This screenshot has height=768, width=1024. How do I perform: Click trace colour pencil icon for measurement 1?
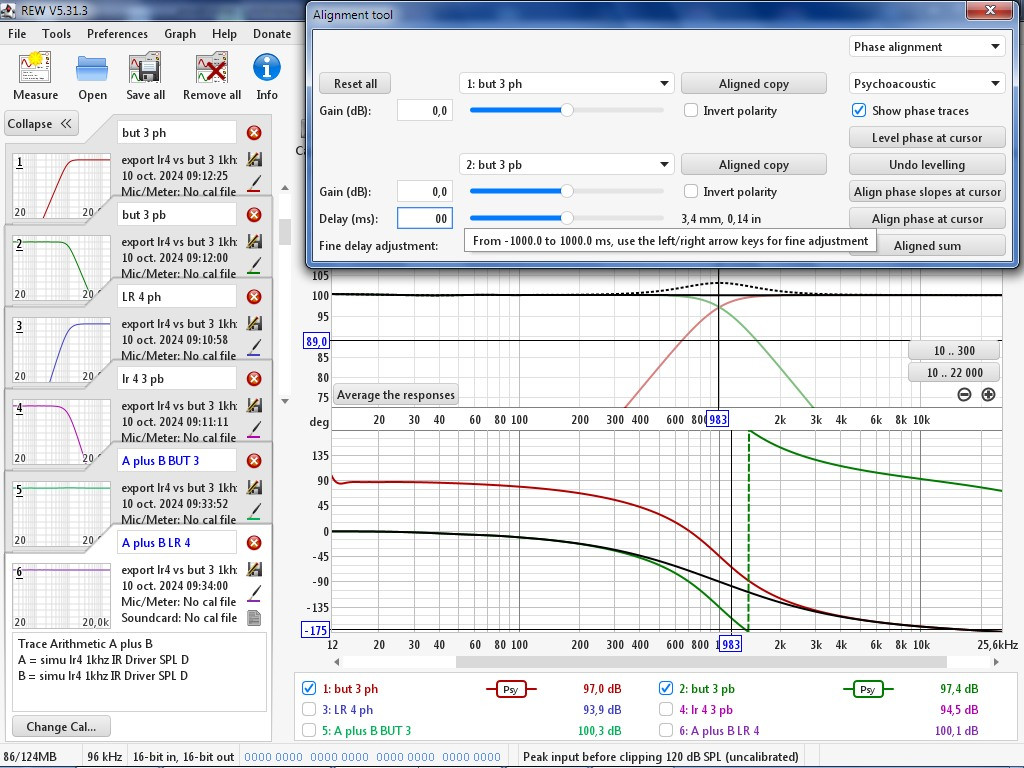pos(254,183)
